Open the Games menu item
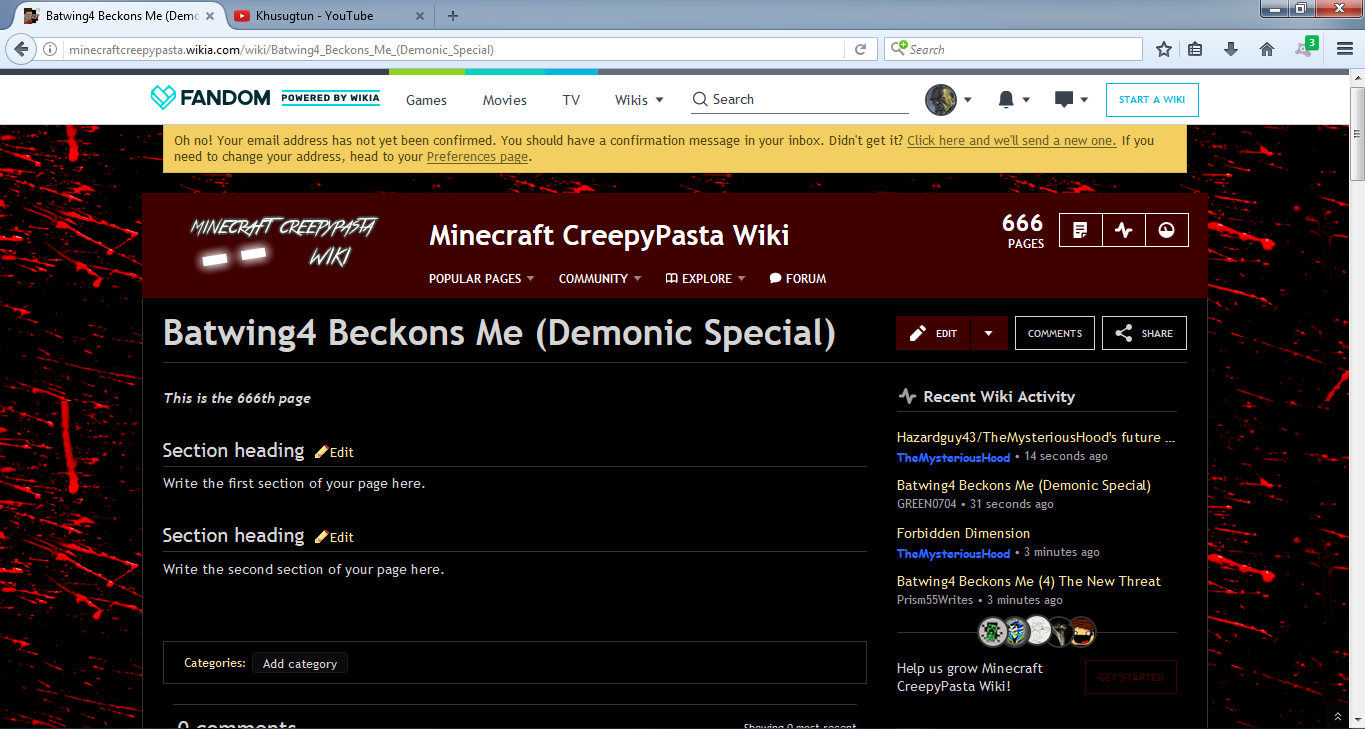The height and width of the screenshot is (729, 1365). pos(426,100)
